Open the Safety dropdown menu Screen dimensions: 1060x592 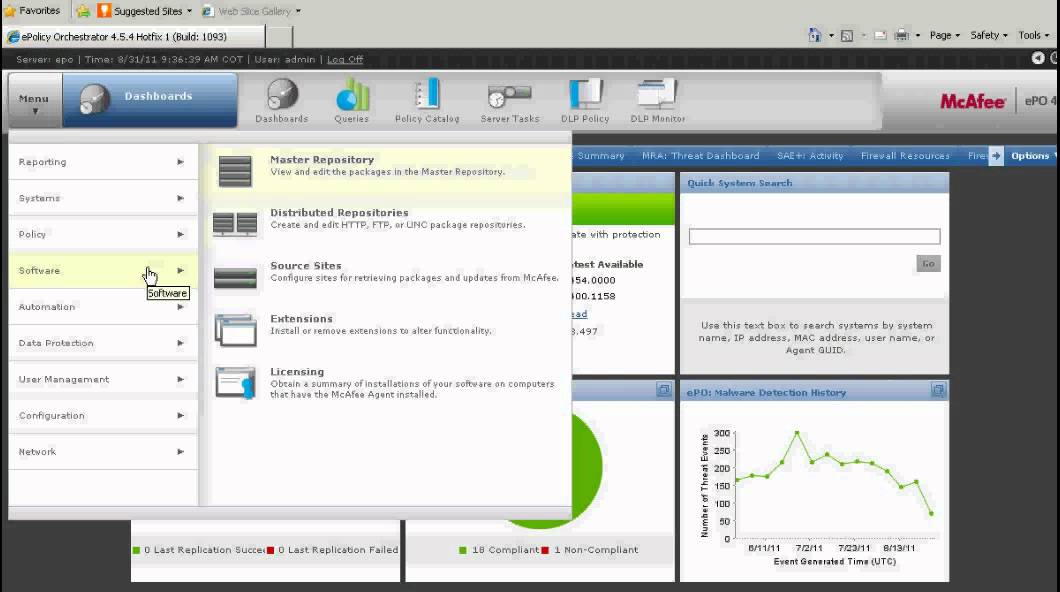pos(989,35)
